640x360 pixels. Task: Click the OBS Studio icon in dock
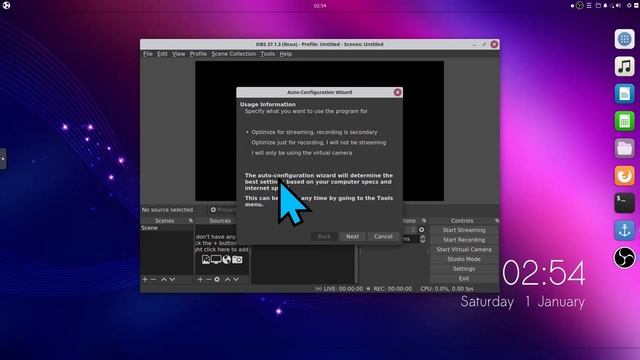(x=624, y=258)
